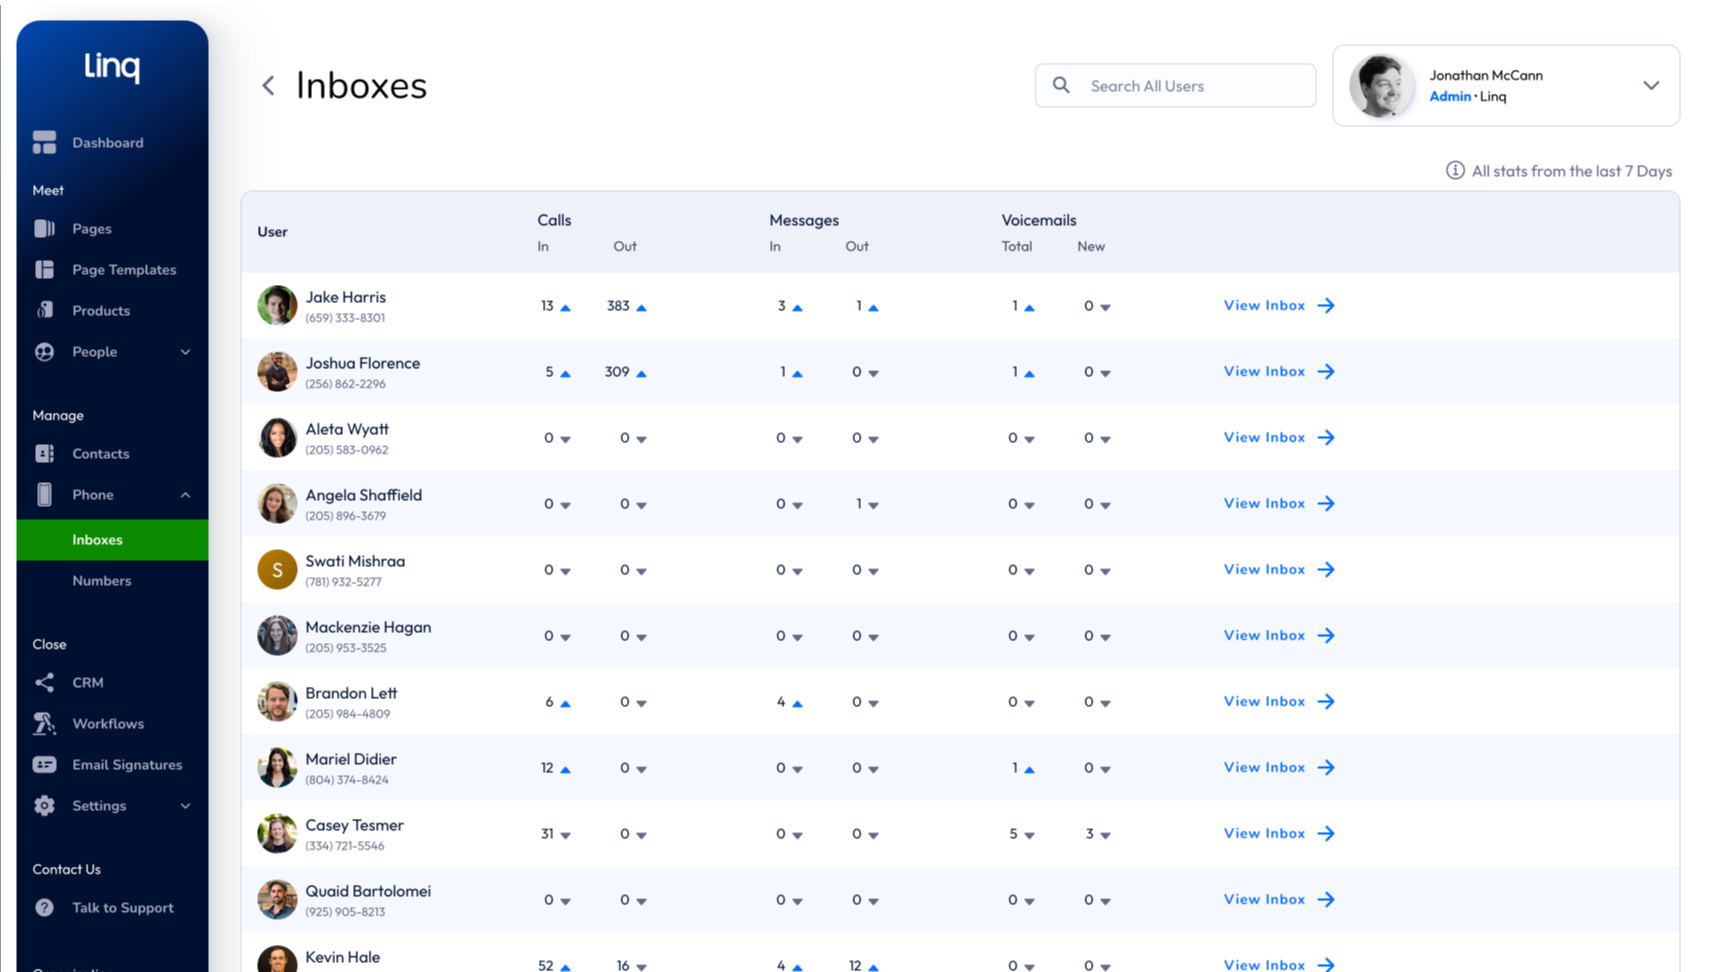Click the Talk to Support help icon
The width and height of the screenshot is (1729, 972).
(x=44, y=908)
